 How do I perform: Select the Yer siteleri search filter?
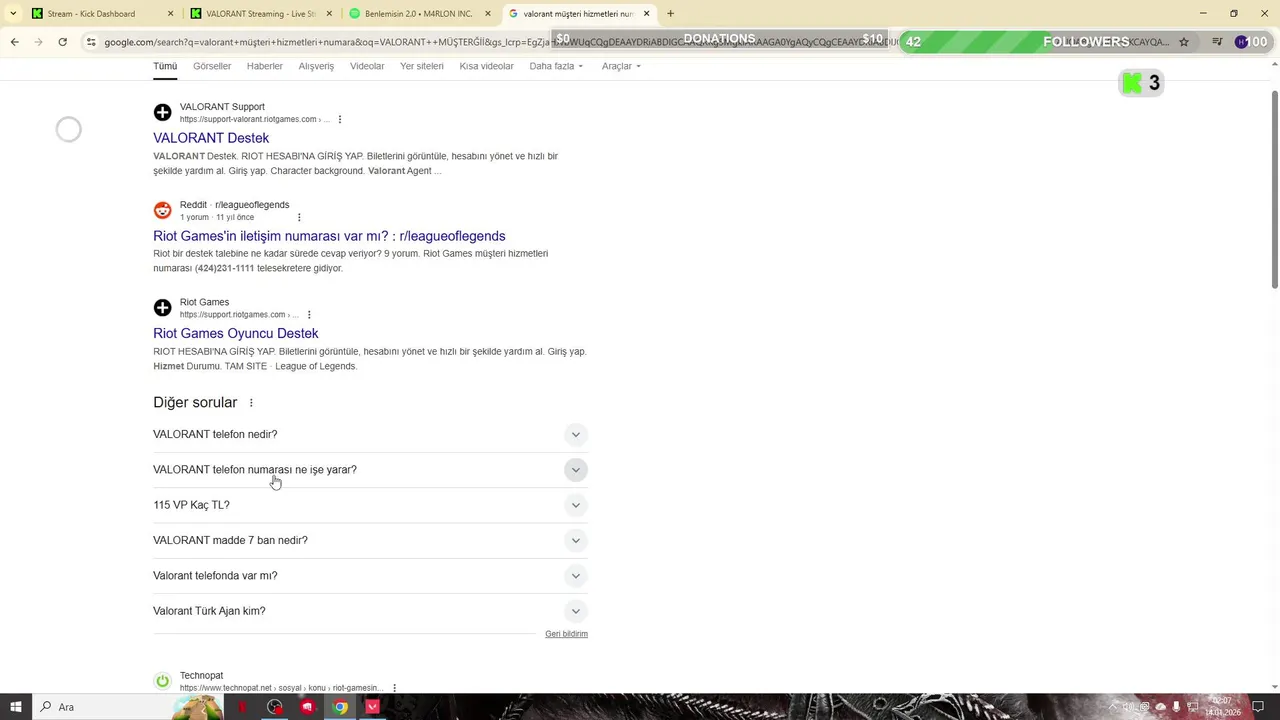(x=422, y=66)
